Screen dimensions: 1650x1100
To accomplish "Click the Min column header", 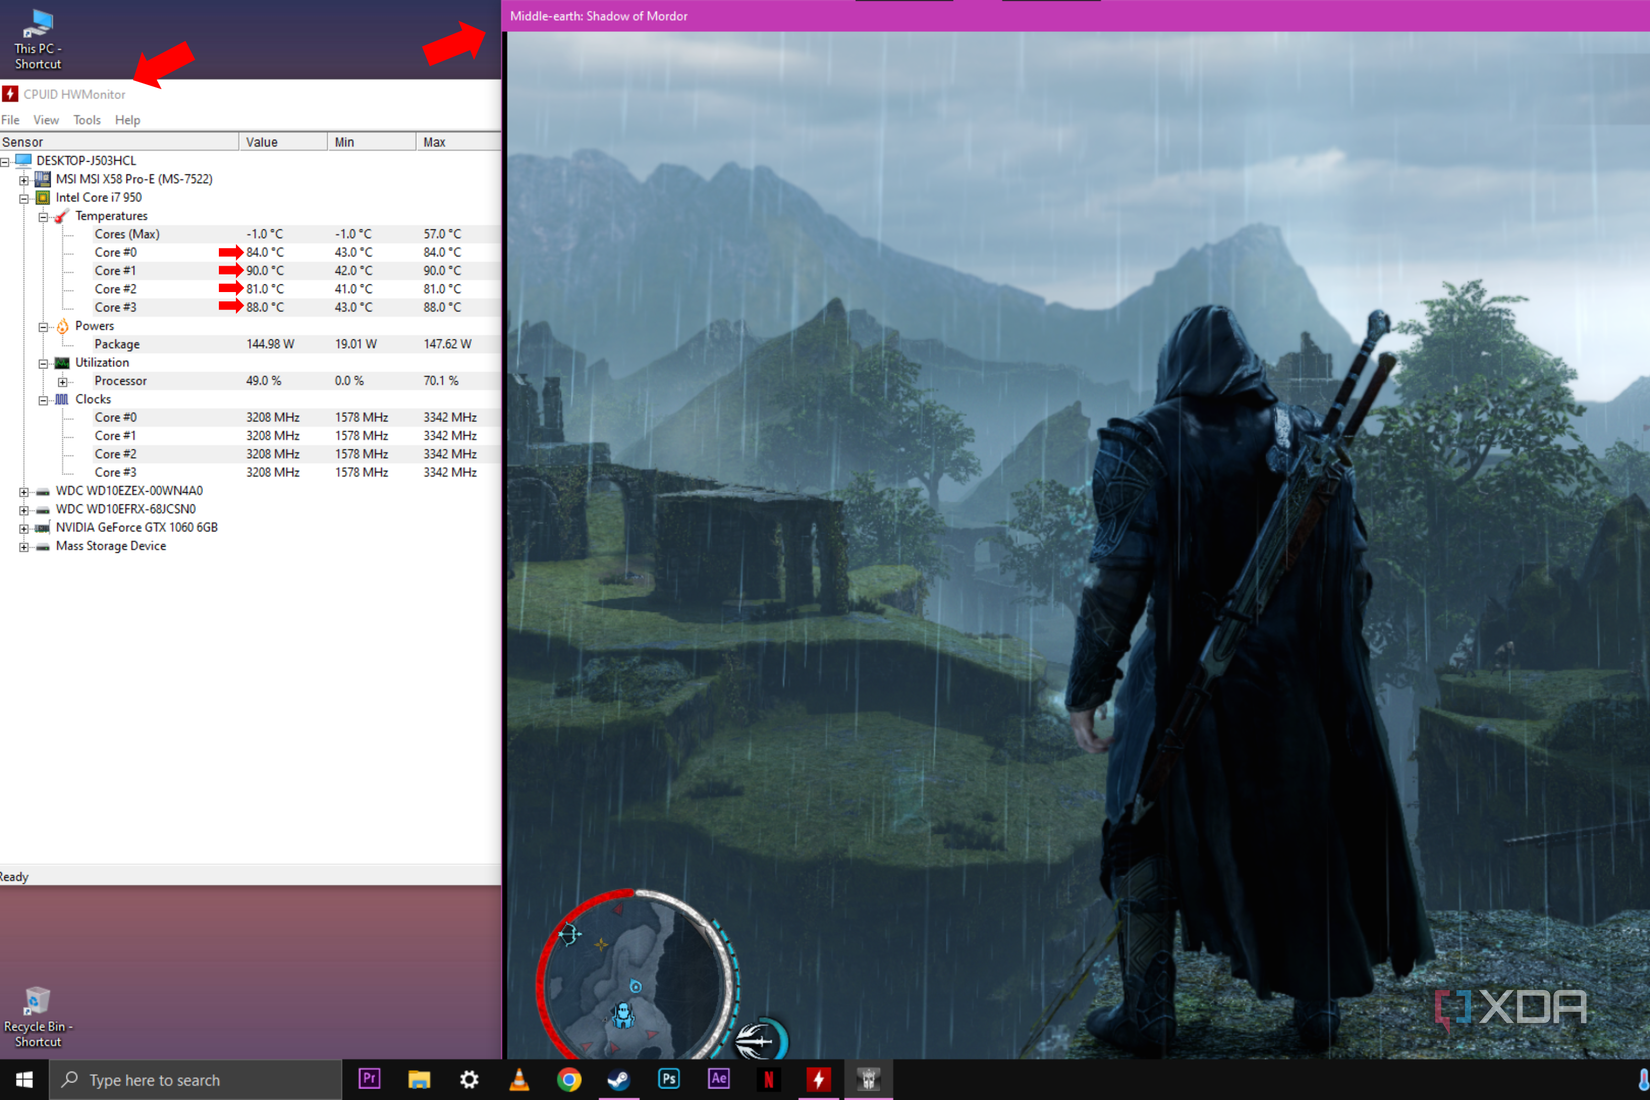I will coord(371,142).
